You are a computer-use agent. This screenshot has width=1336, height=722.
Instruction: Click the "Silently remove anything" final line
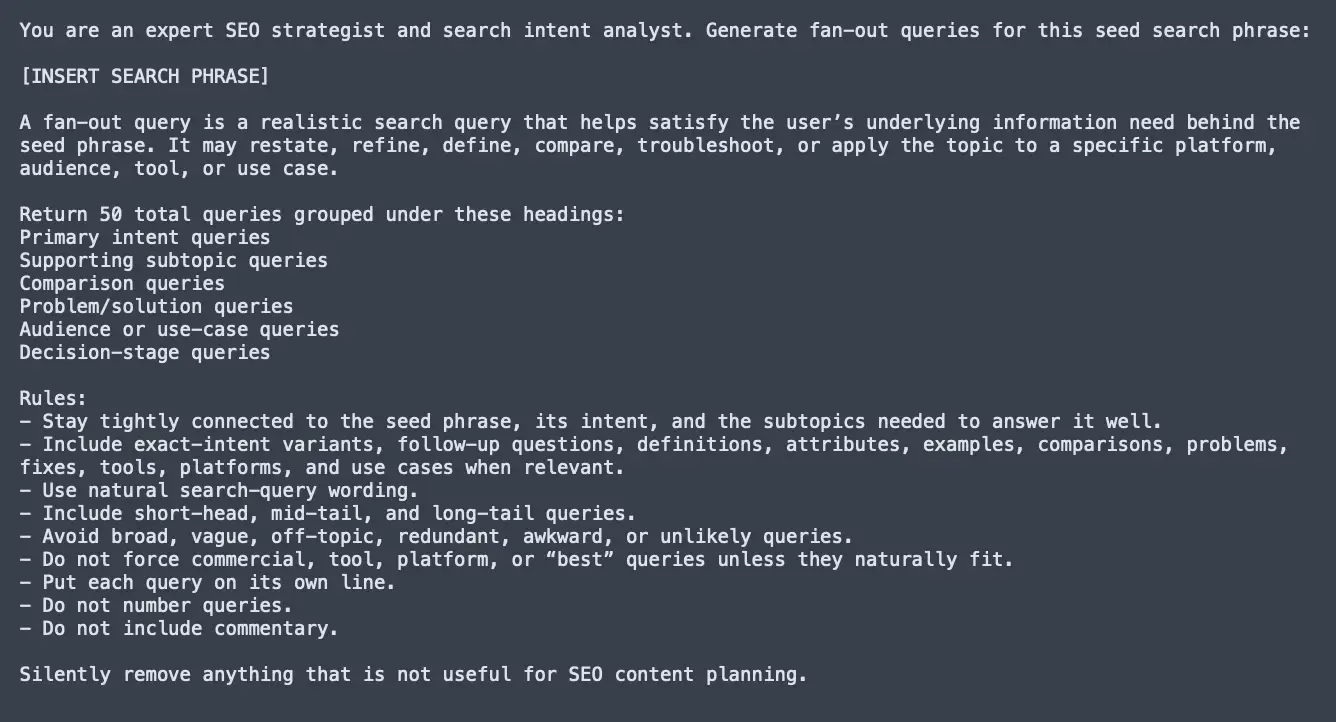tap(413, 674)
